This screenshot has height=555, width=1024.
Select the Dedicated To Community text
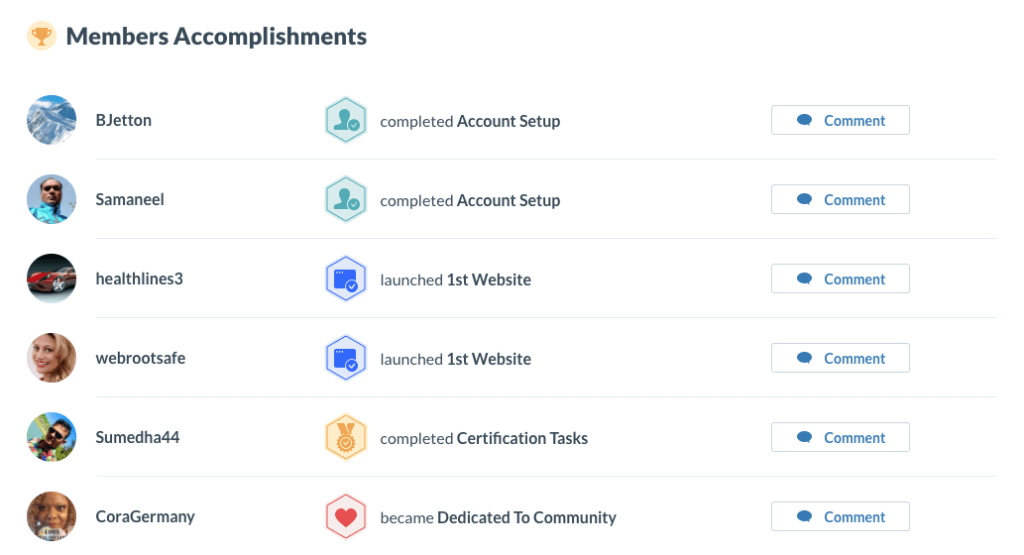pos(526,518)
